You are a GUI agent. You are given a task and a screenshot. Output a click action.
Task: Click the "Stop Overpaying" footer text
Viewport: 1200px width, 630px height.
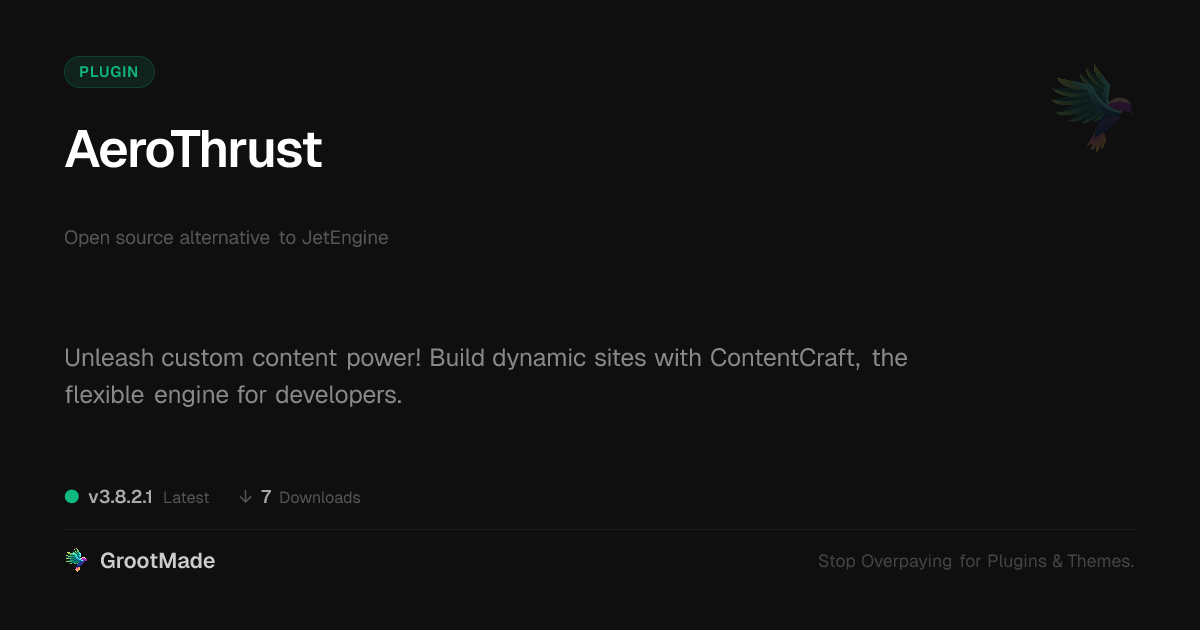pyautogui.click(x=885, y=562)
